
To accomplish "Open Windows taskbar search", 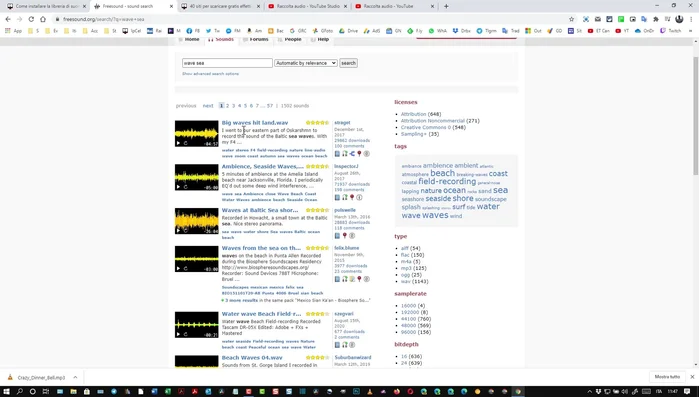I will point(20,392).
